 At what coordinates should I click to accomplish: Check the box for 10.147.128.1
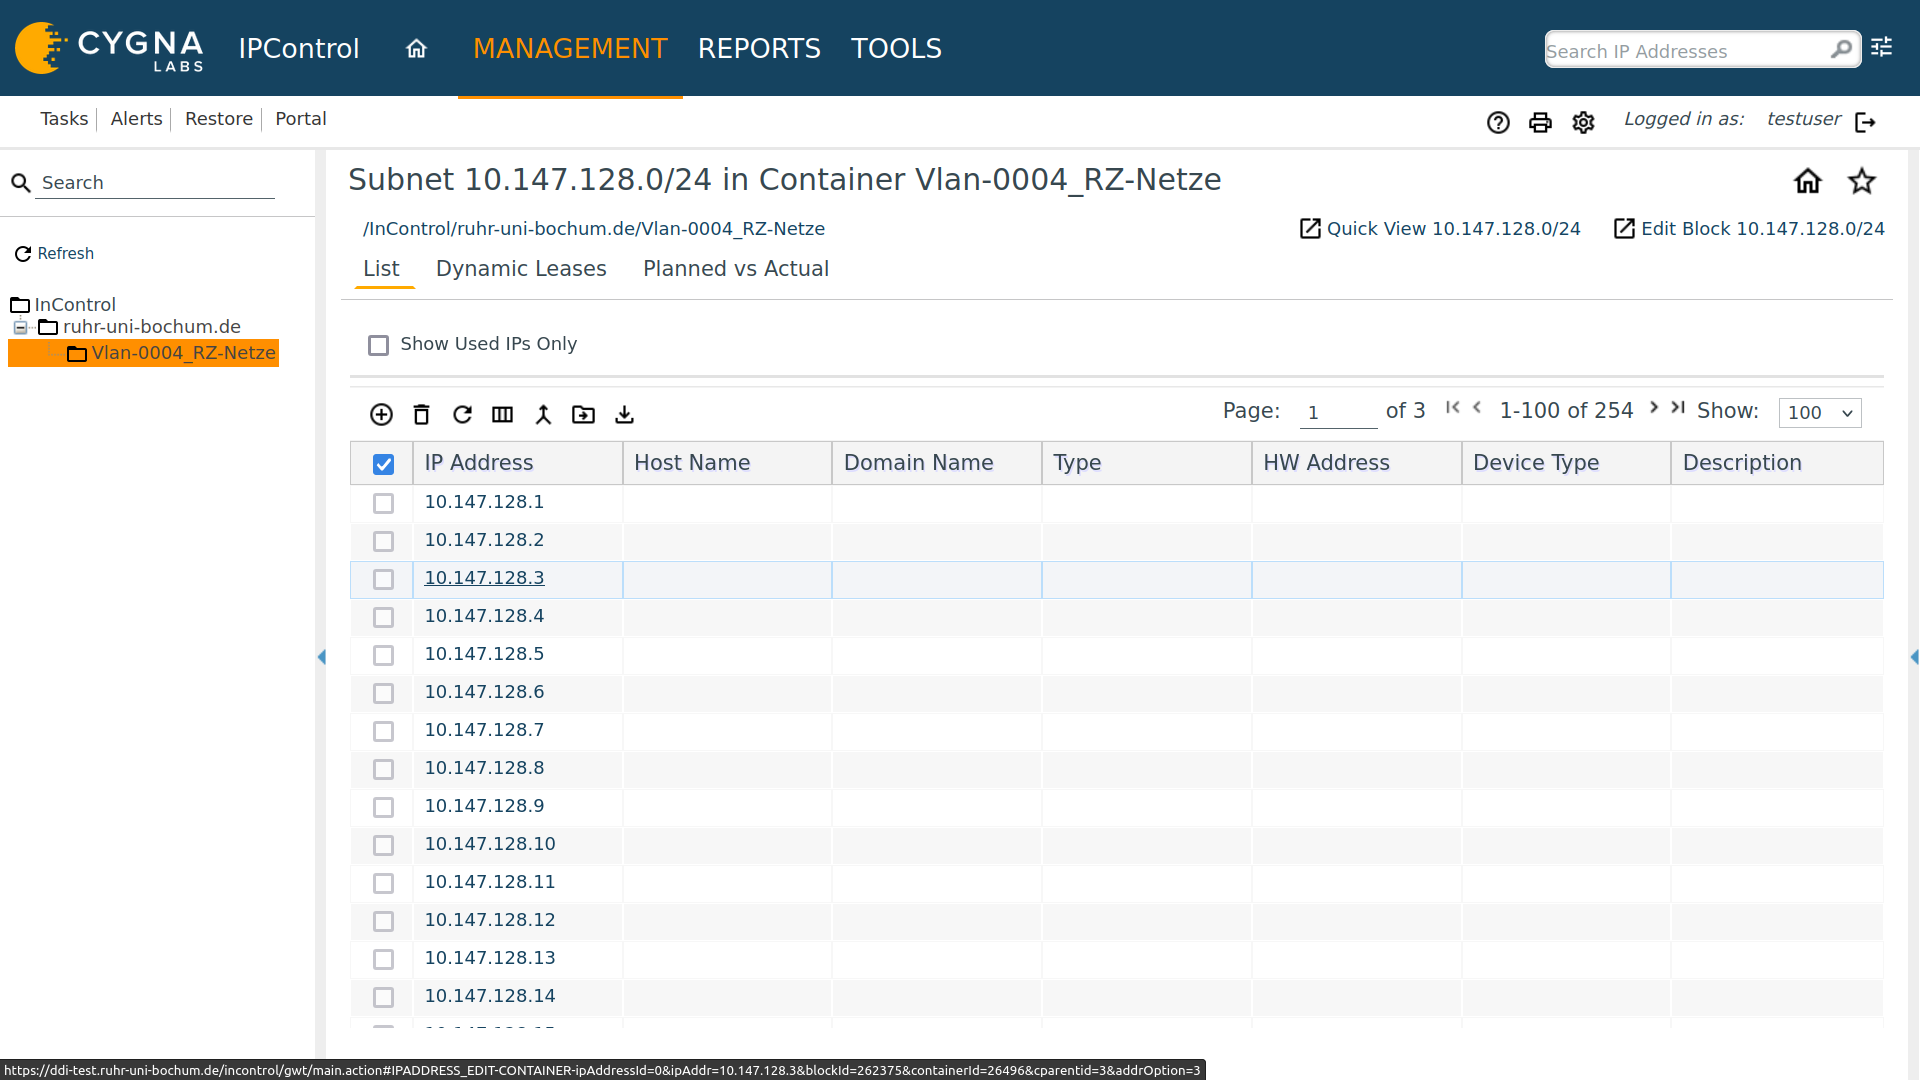click(383, 503)
